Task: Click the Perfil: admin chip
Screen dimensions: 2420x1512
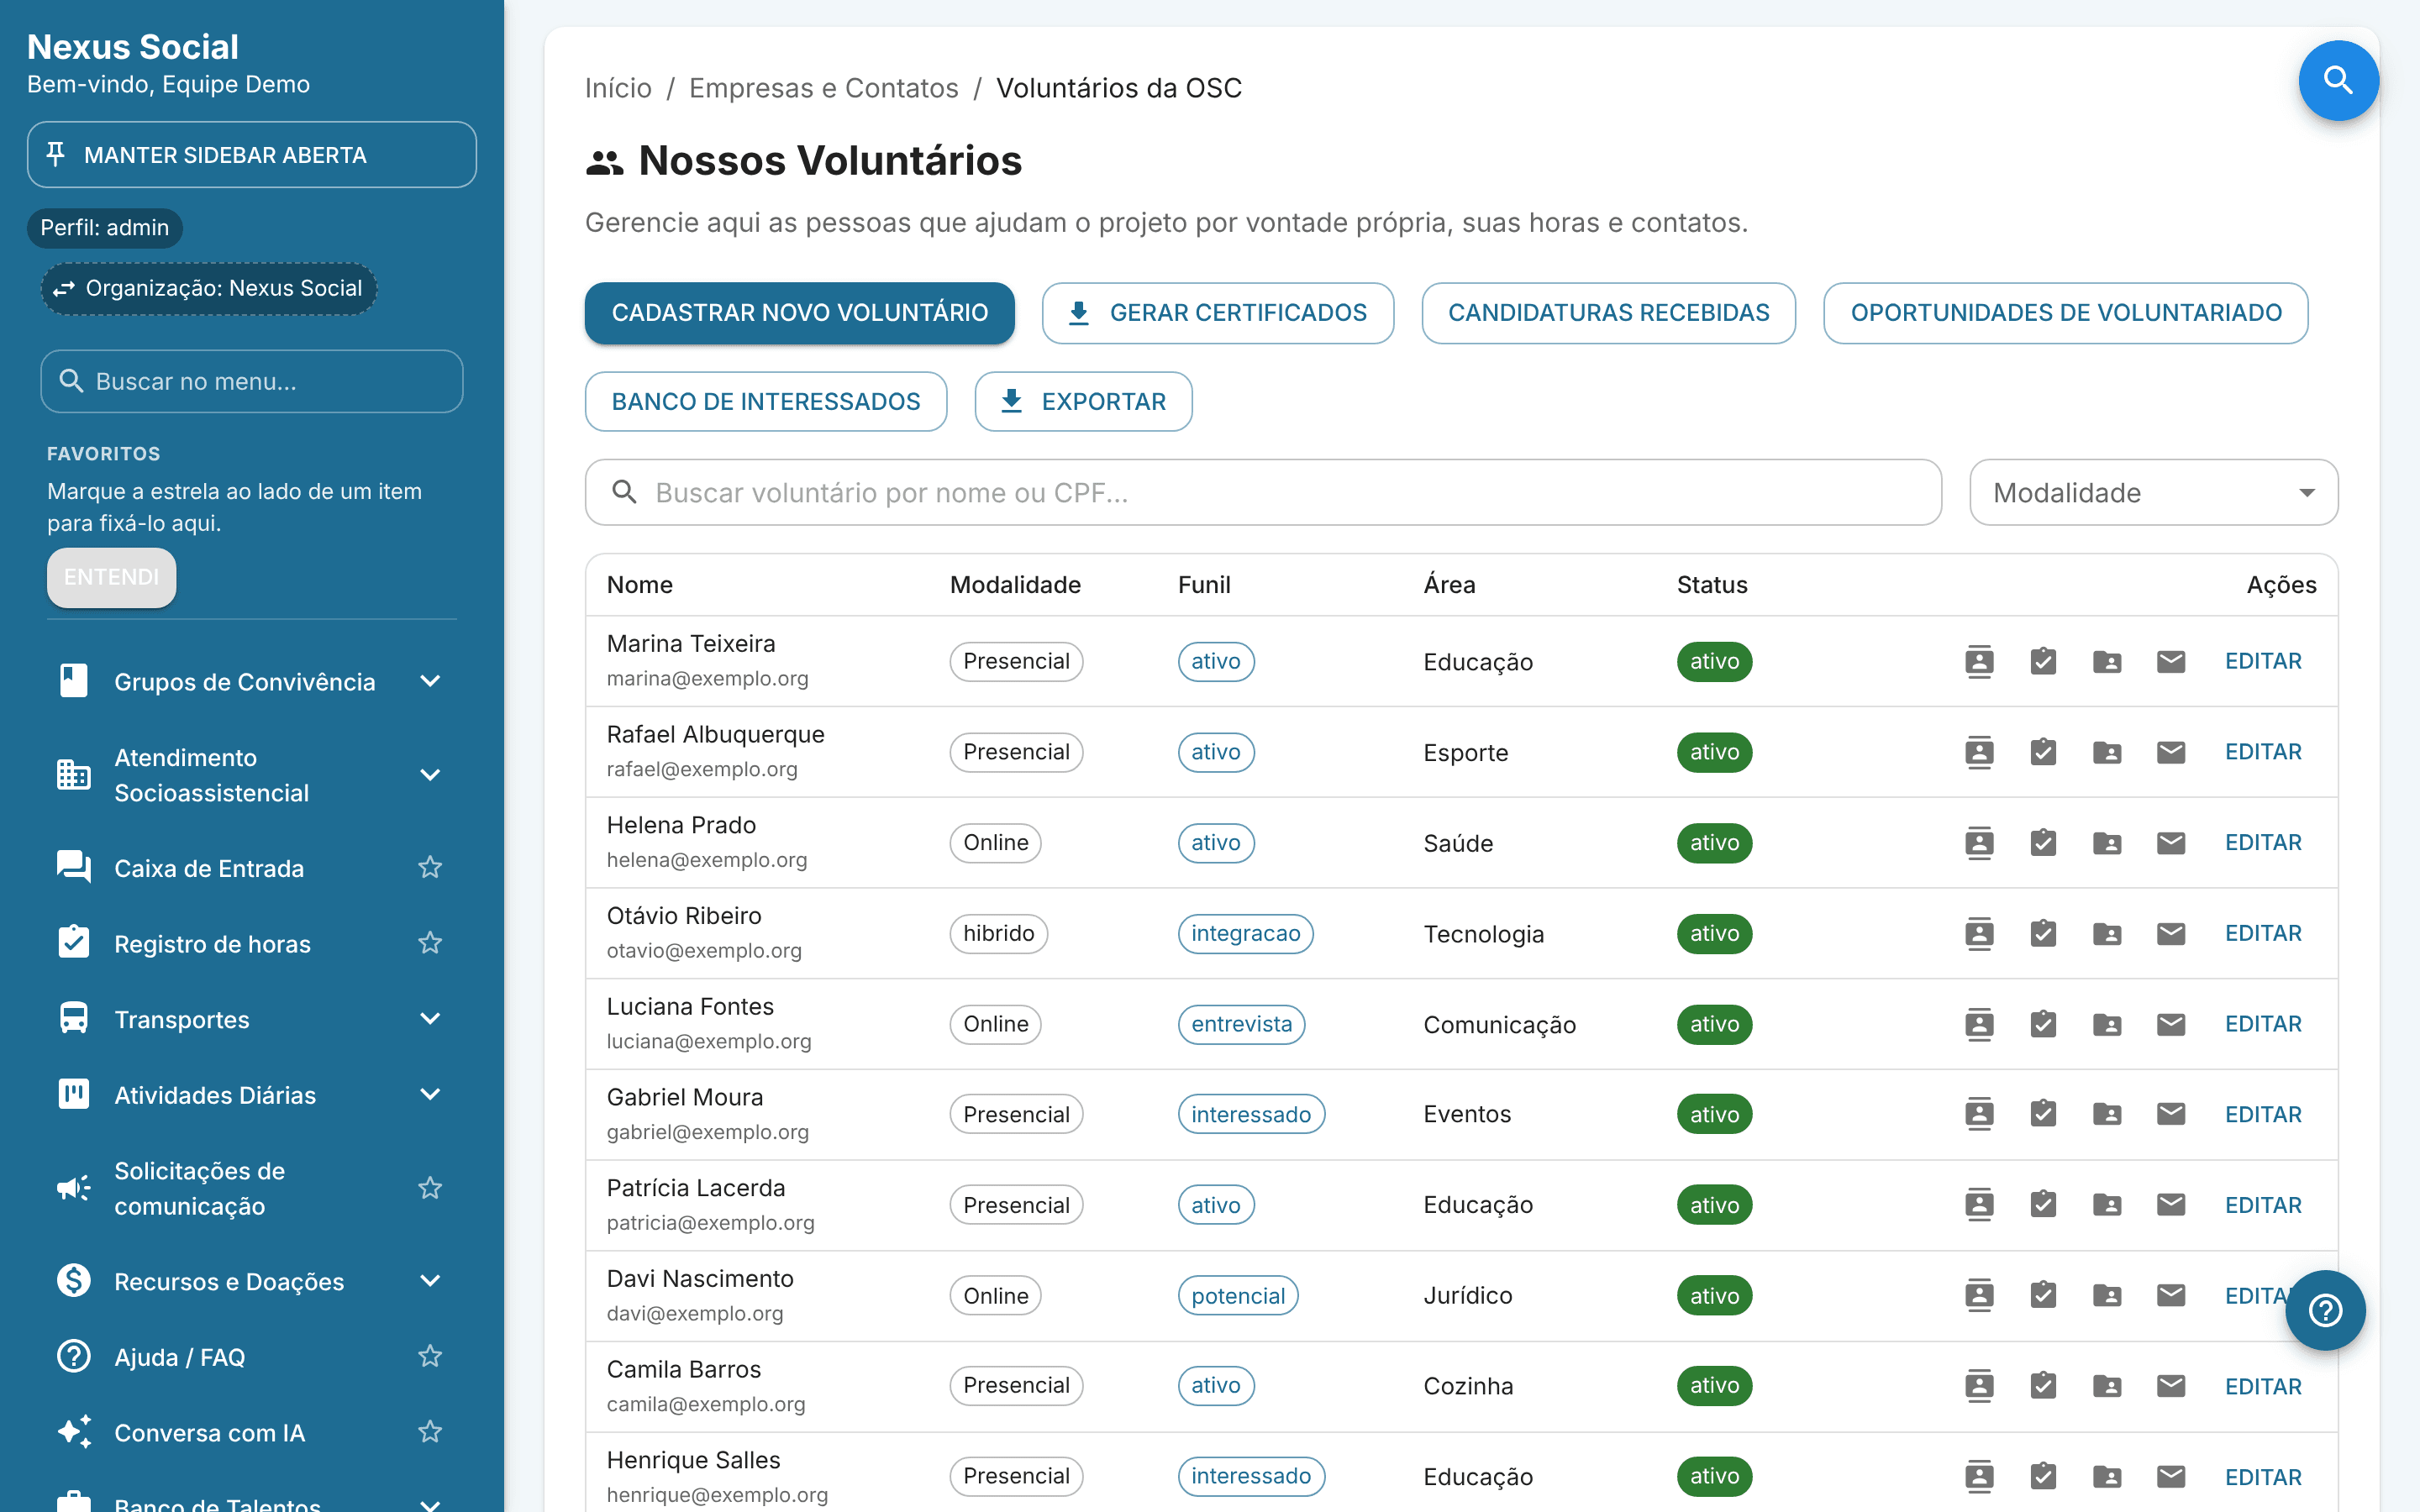Action: 104,228
